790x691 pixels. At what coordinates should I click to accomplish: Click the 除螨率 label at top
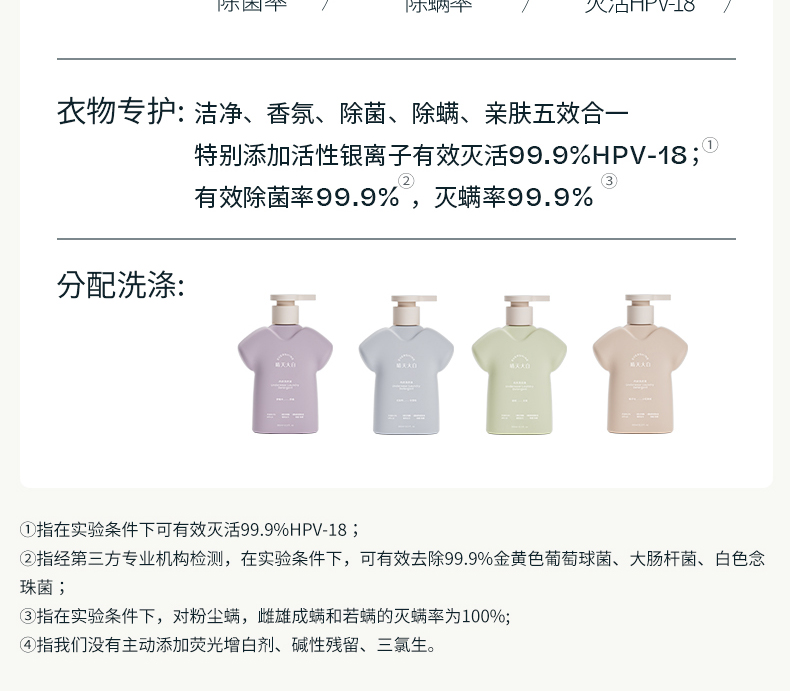[x=438, y=6]
